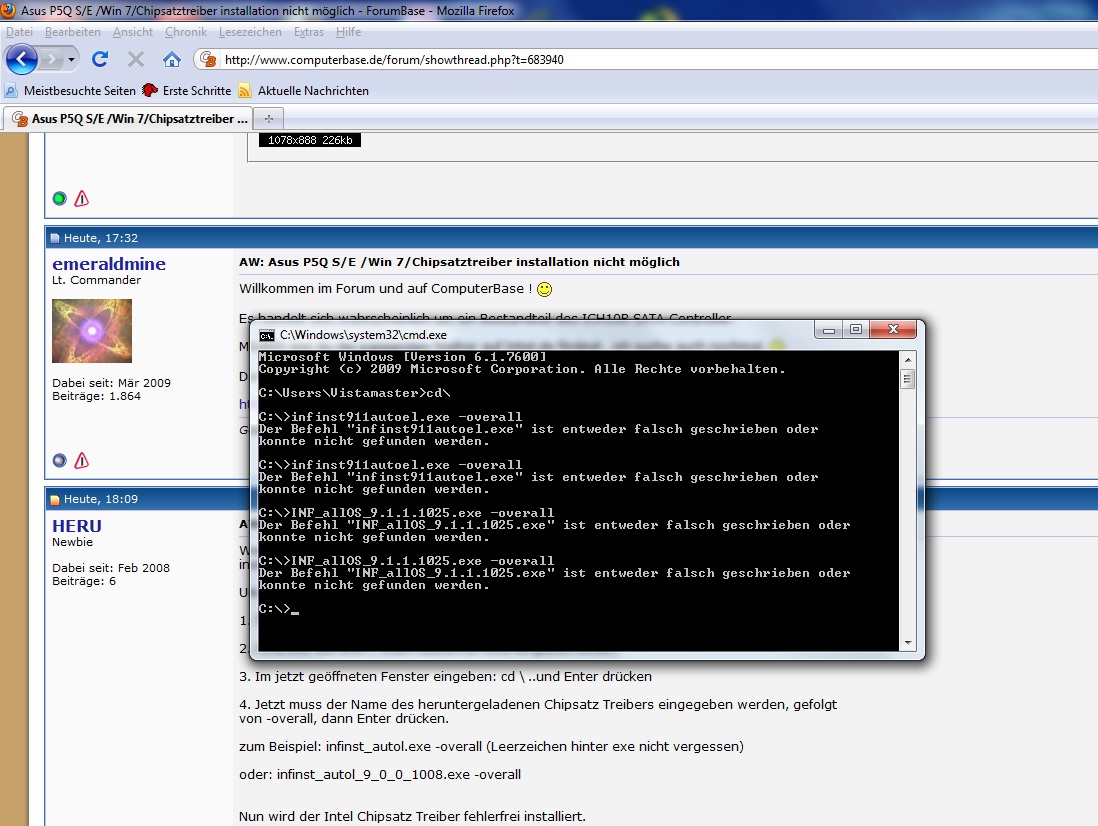
Task: Open the back/forward history dropdown arrow
Action: [x=71, y=60]
